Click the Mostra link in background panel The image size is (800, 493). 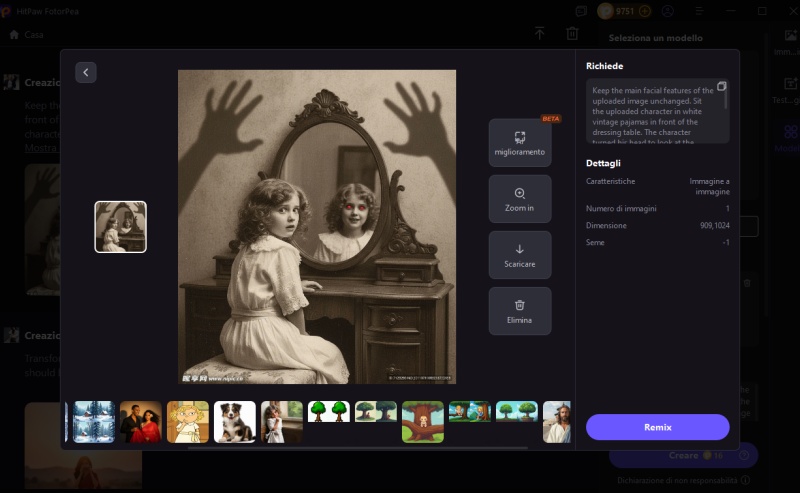tap(41, 148)
